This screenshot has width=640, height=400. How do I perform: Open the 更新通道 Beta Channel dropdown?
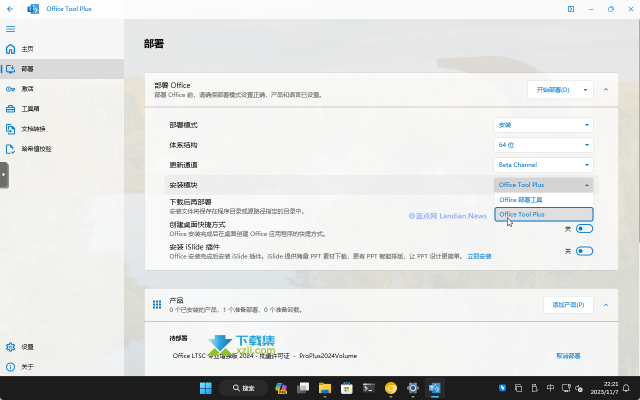tap(543, 165)
